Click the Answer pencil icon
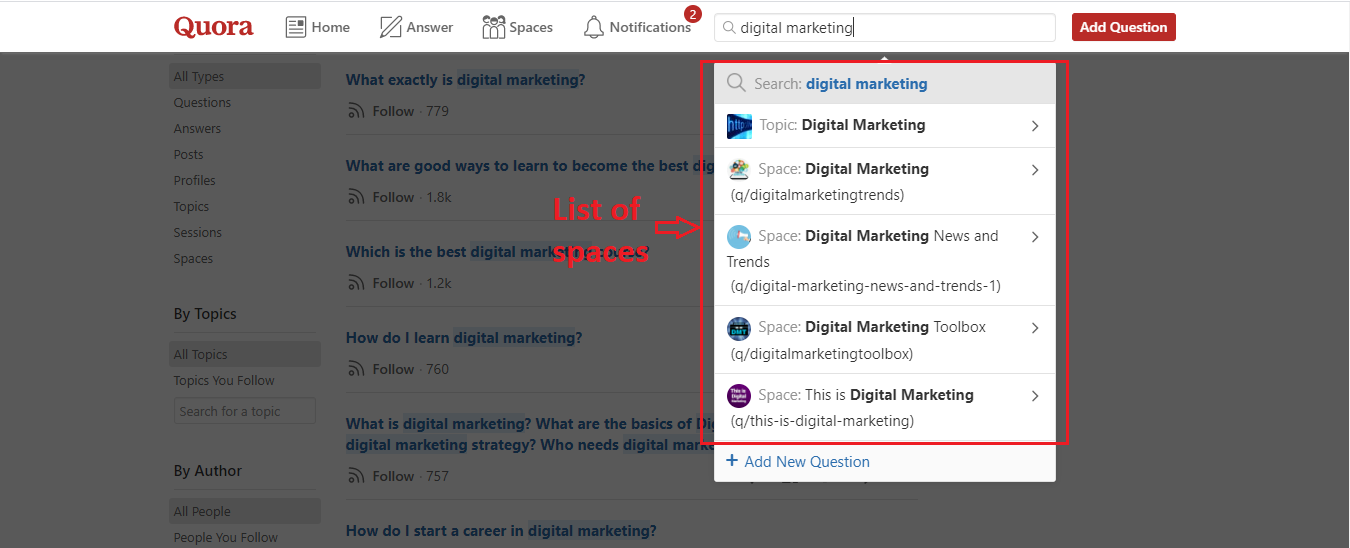 pyautogui.click(x=391, y=27)
